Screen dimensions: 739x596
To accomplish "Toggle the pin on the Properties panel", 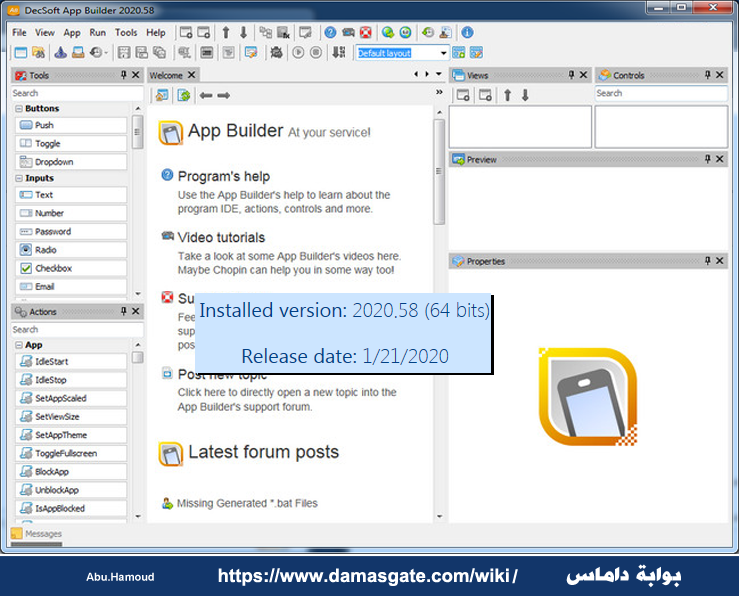I will (x=707, y=261).
